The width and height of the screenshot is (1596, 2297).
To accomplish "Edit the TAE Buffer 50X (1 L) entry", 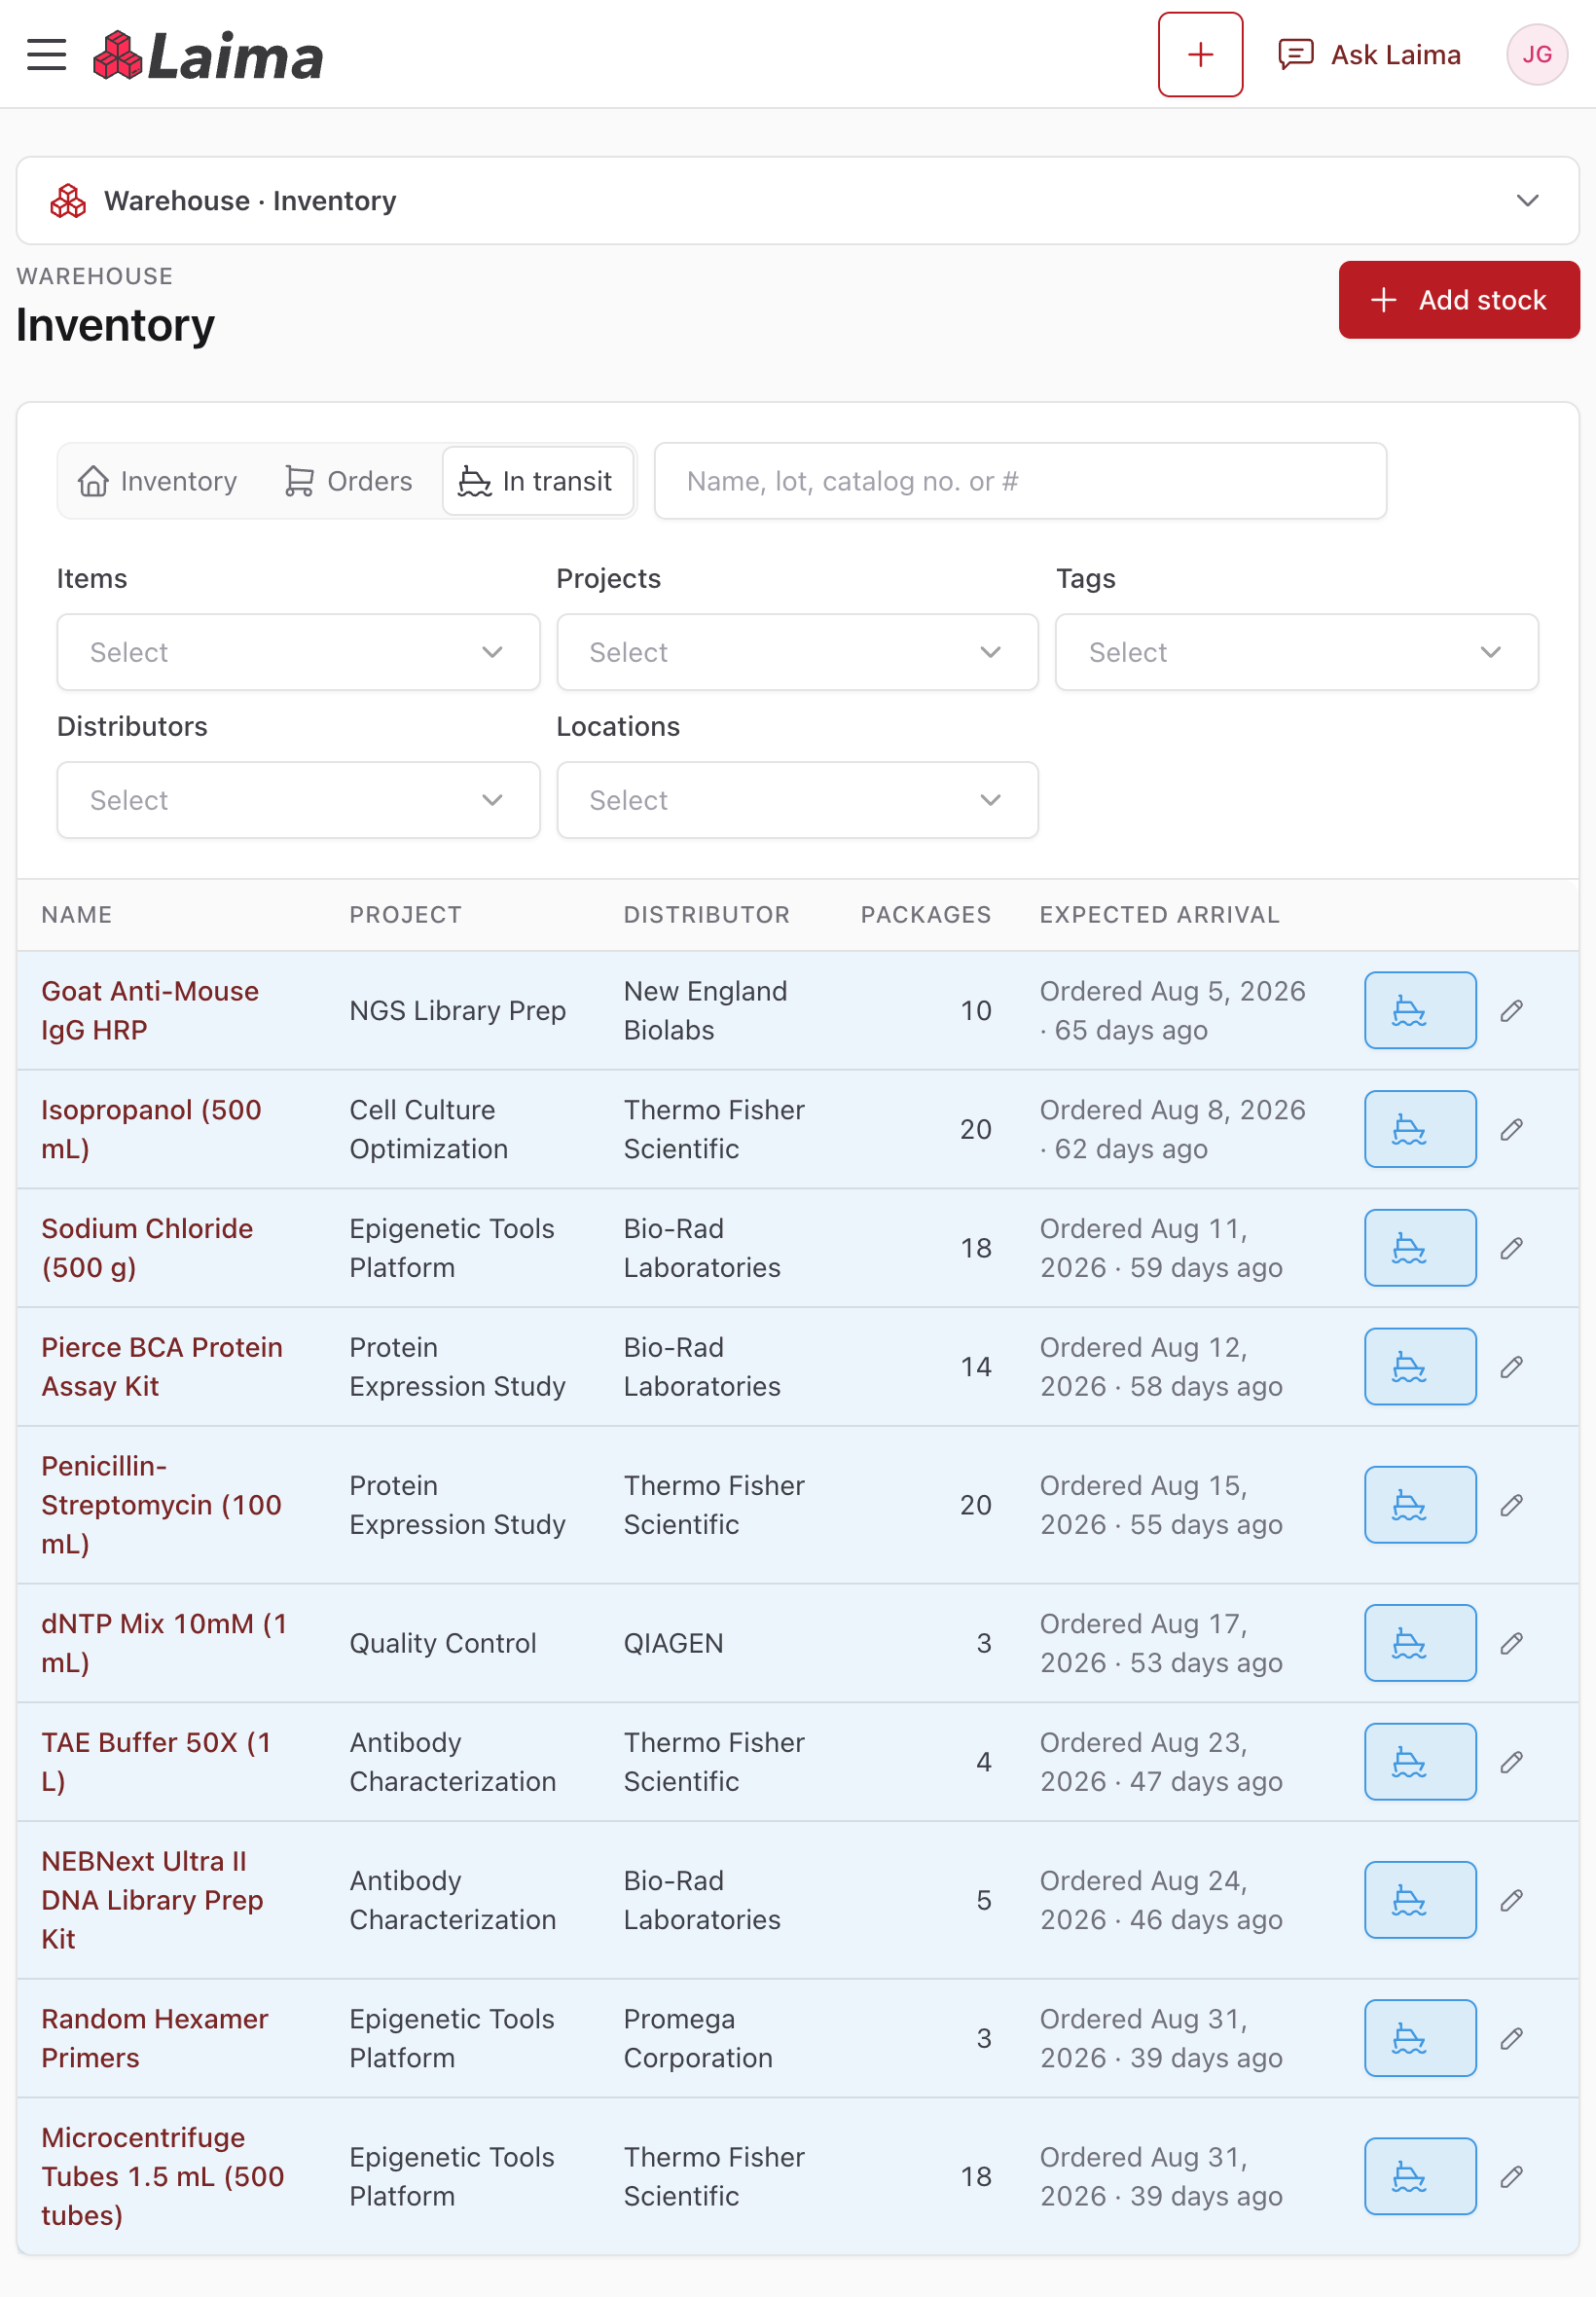I will tap(1511, 1762).
